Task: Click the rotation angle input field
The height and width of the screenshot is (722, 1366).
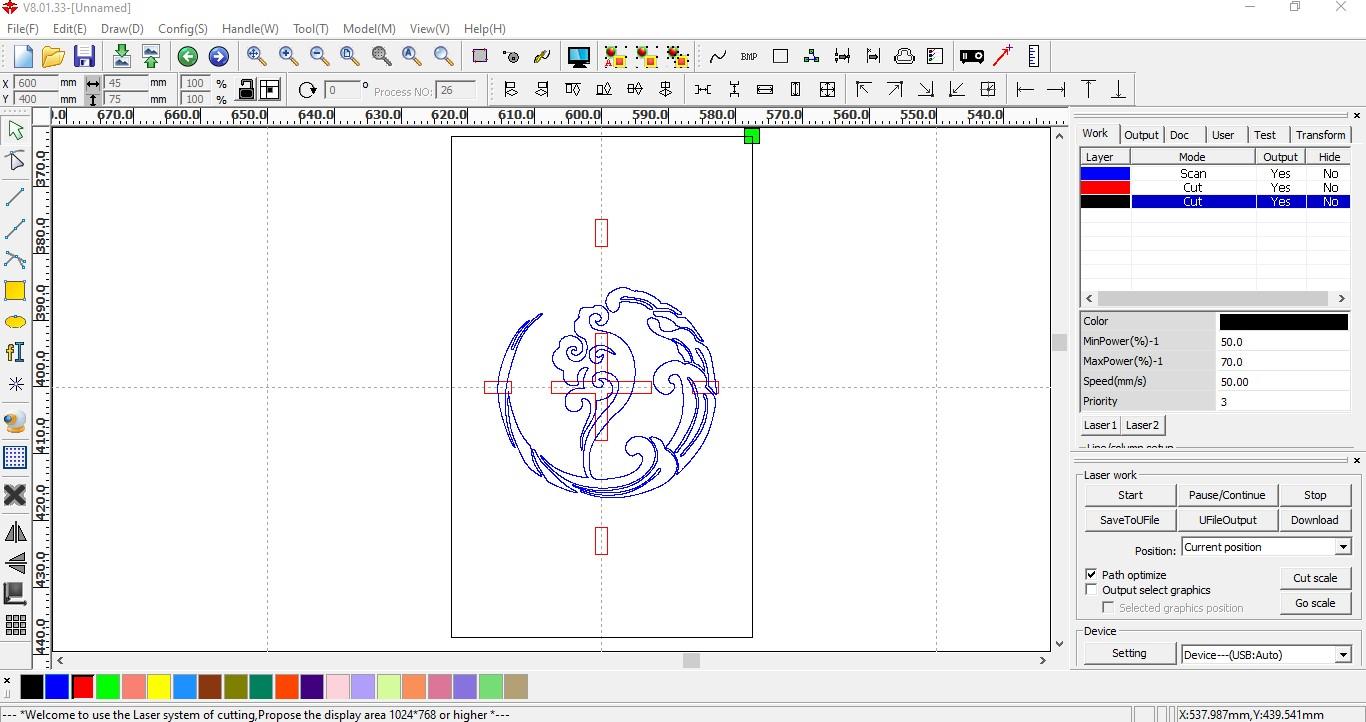Action: [x=341, y=91]
